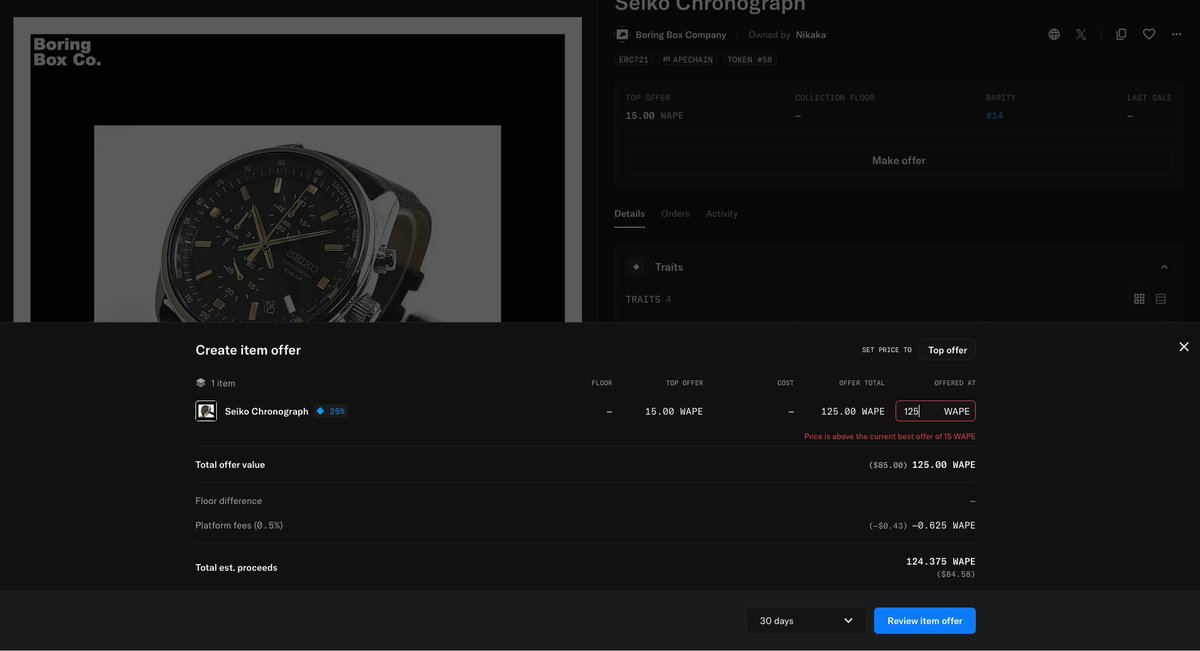Screen dimensions: 1200x651
Task: Click the TRAITS 4 count label
Action: [648, 299]
